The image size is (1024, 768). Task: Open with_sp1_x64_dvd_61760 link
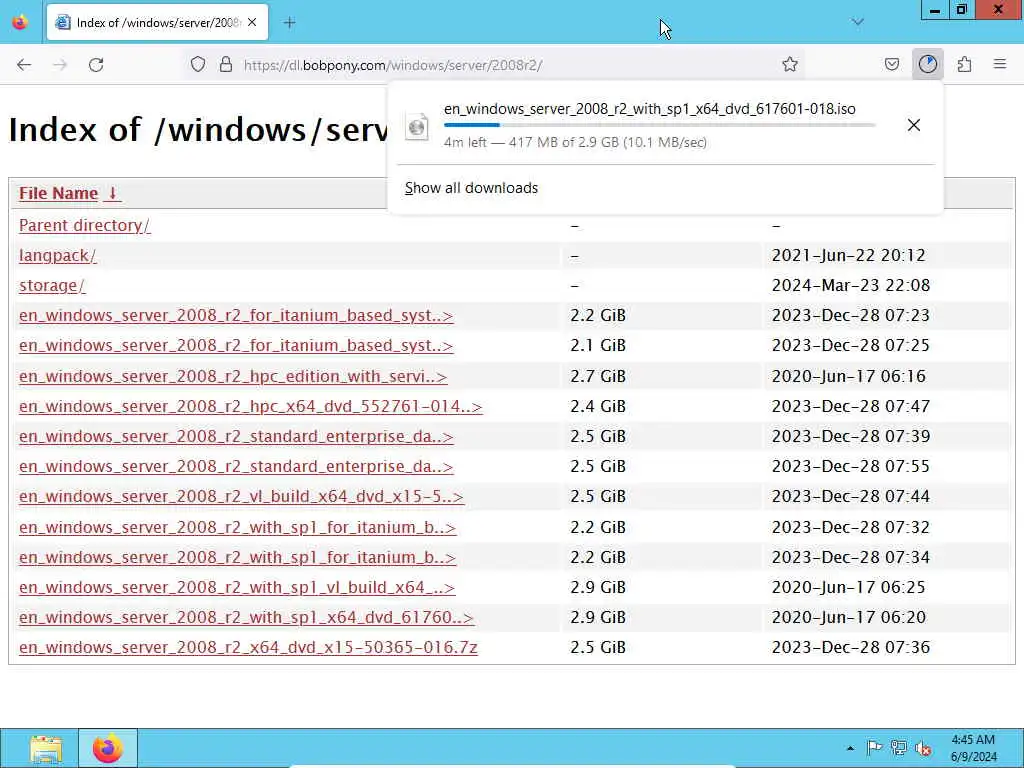pos(246,617)
